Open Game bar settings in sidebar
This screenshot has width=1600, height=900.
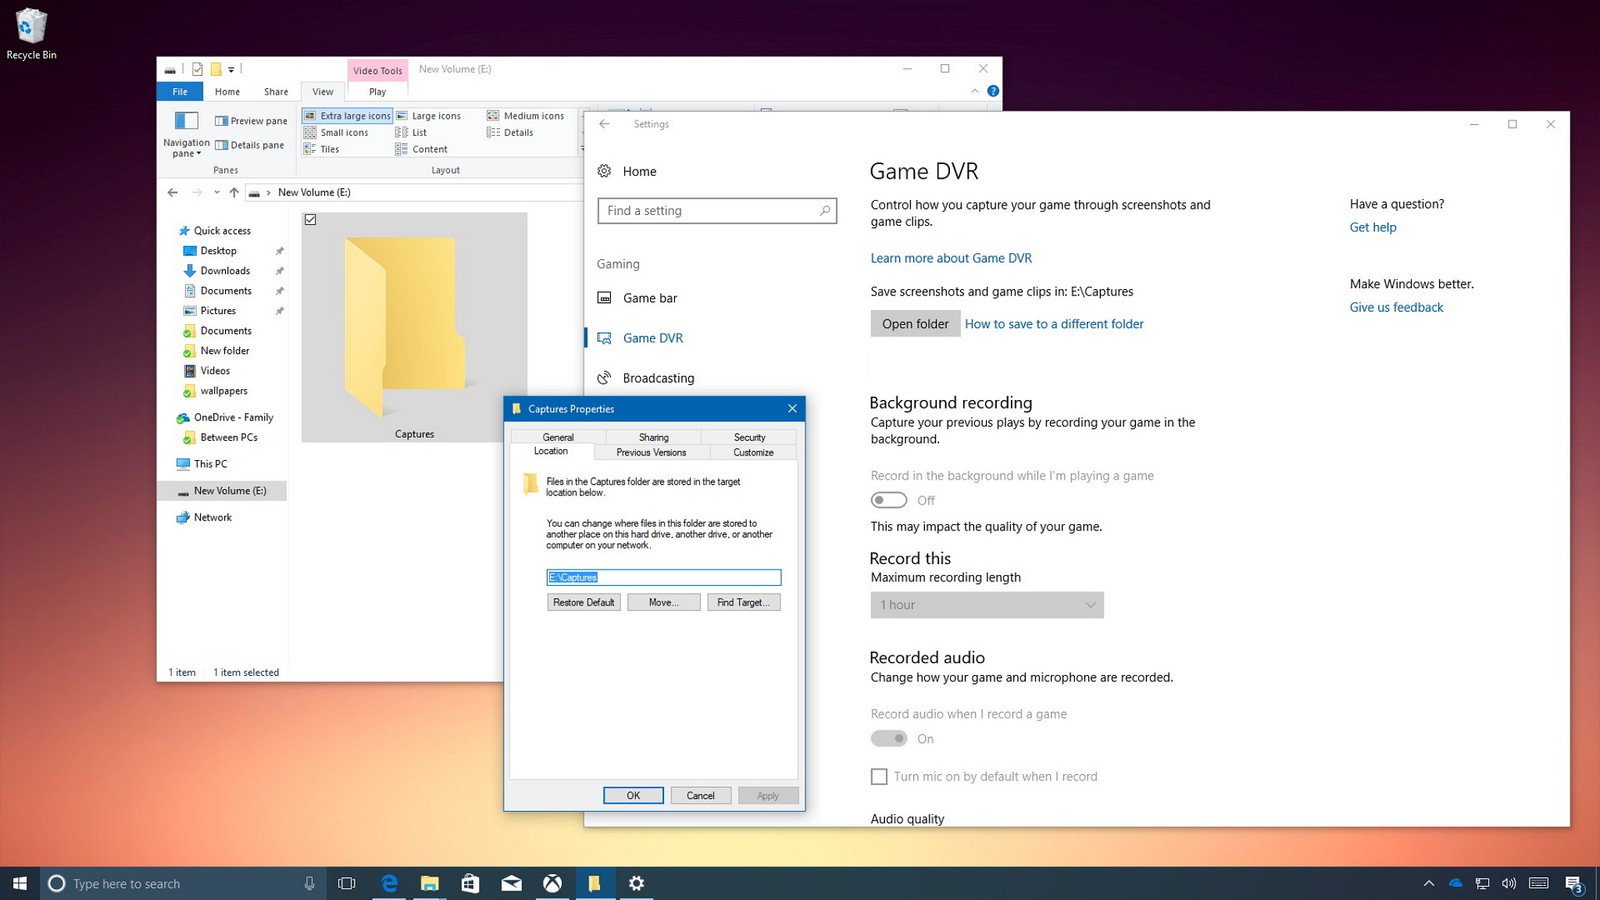click(x=650, y=297)
